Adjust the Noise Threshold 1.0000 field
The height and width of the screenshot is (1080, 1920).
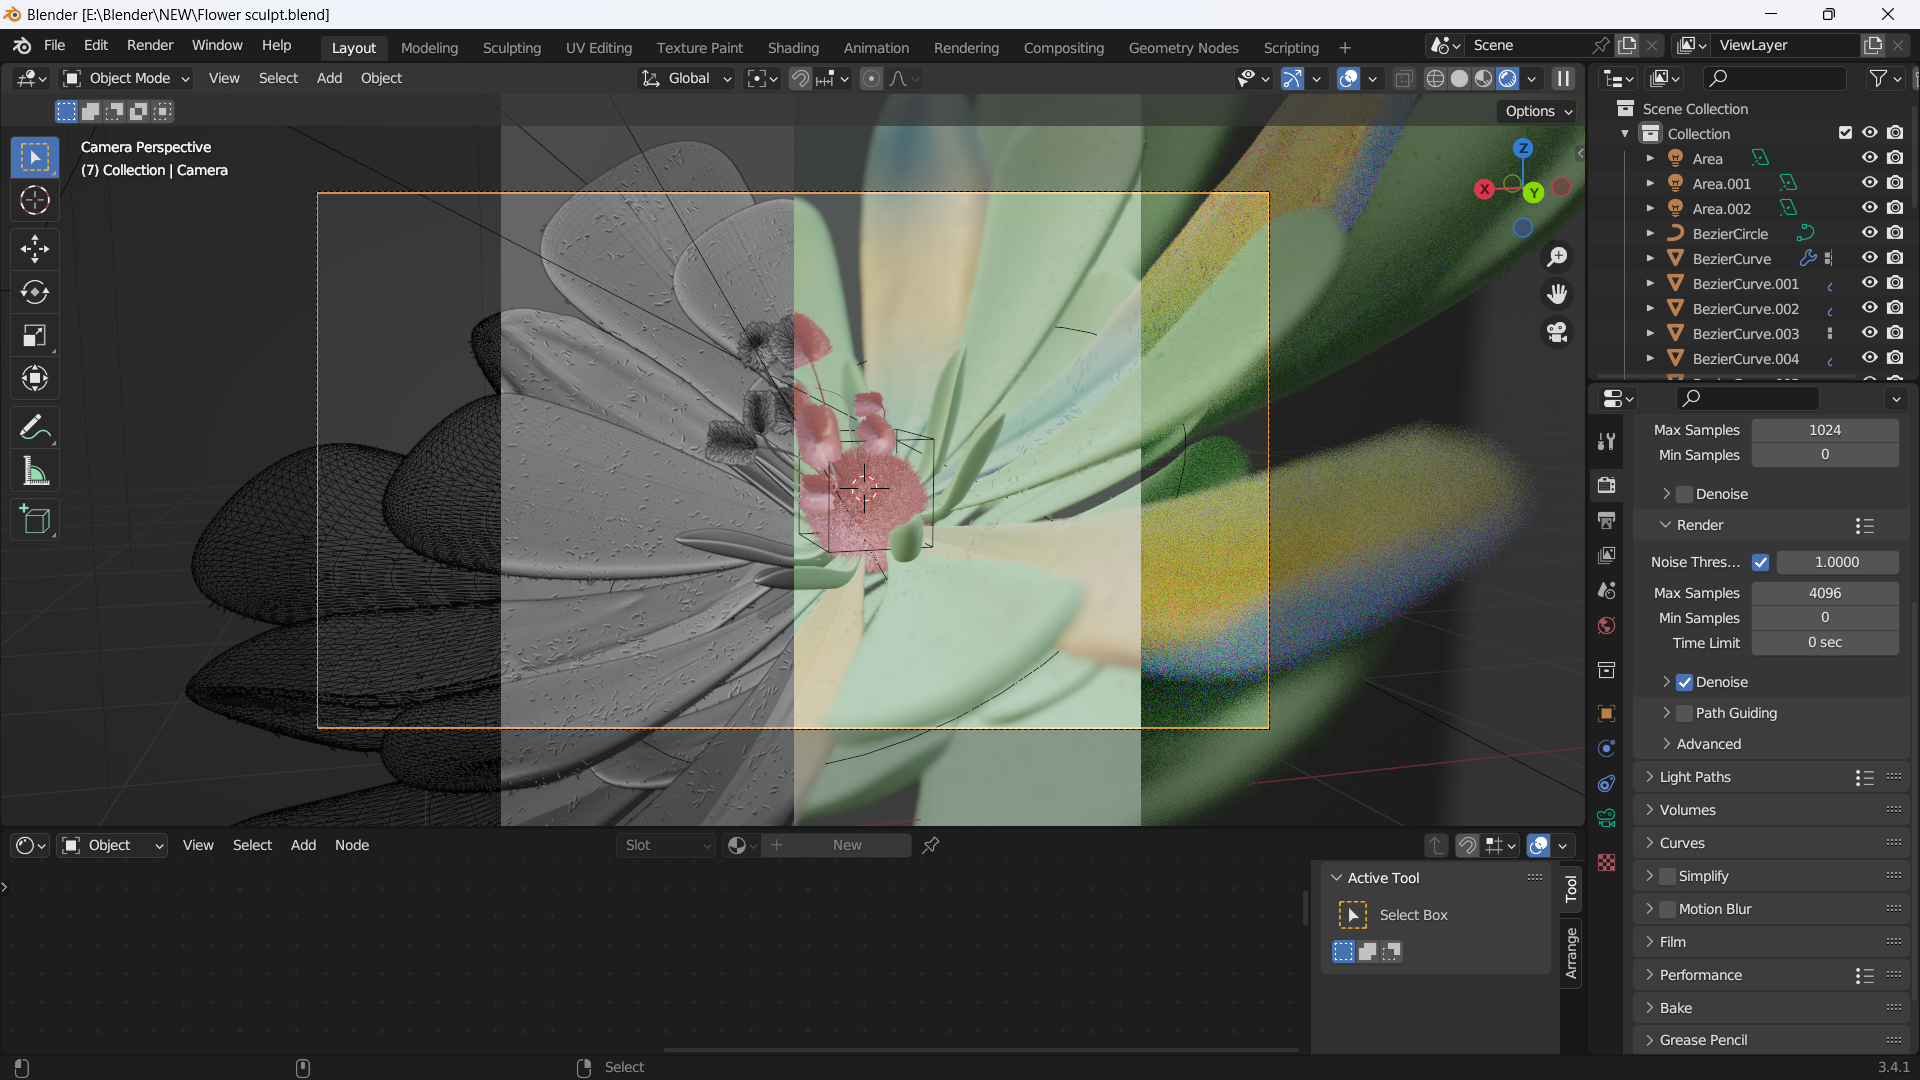[1836, 562]
